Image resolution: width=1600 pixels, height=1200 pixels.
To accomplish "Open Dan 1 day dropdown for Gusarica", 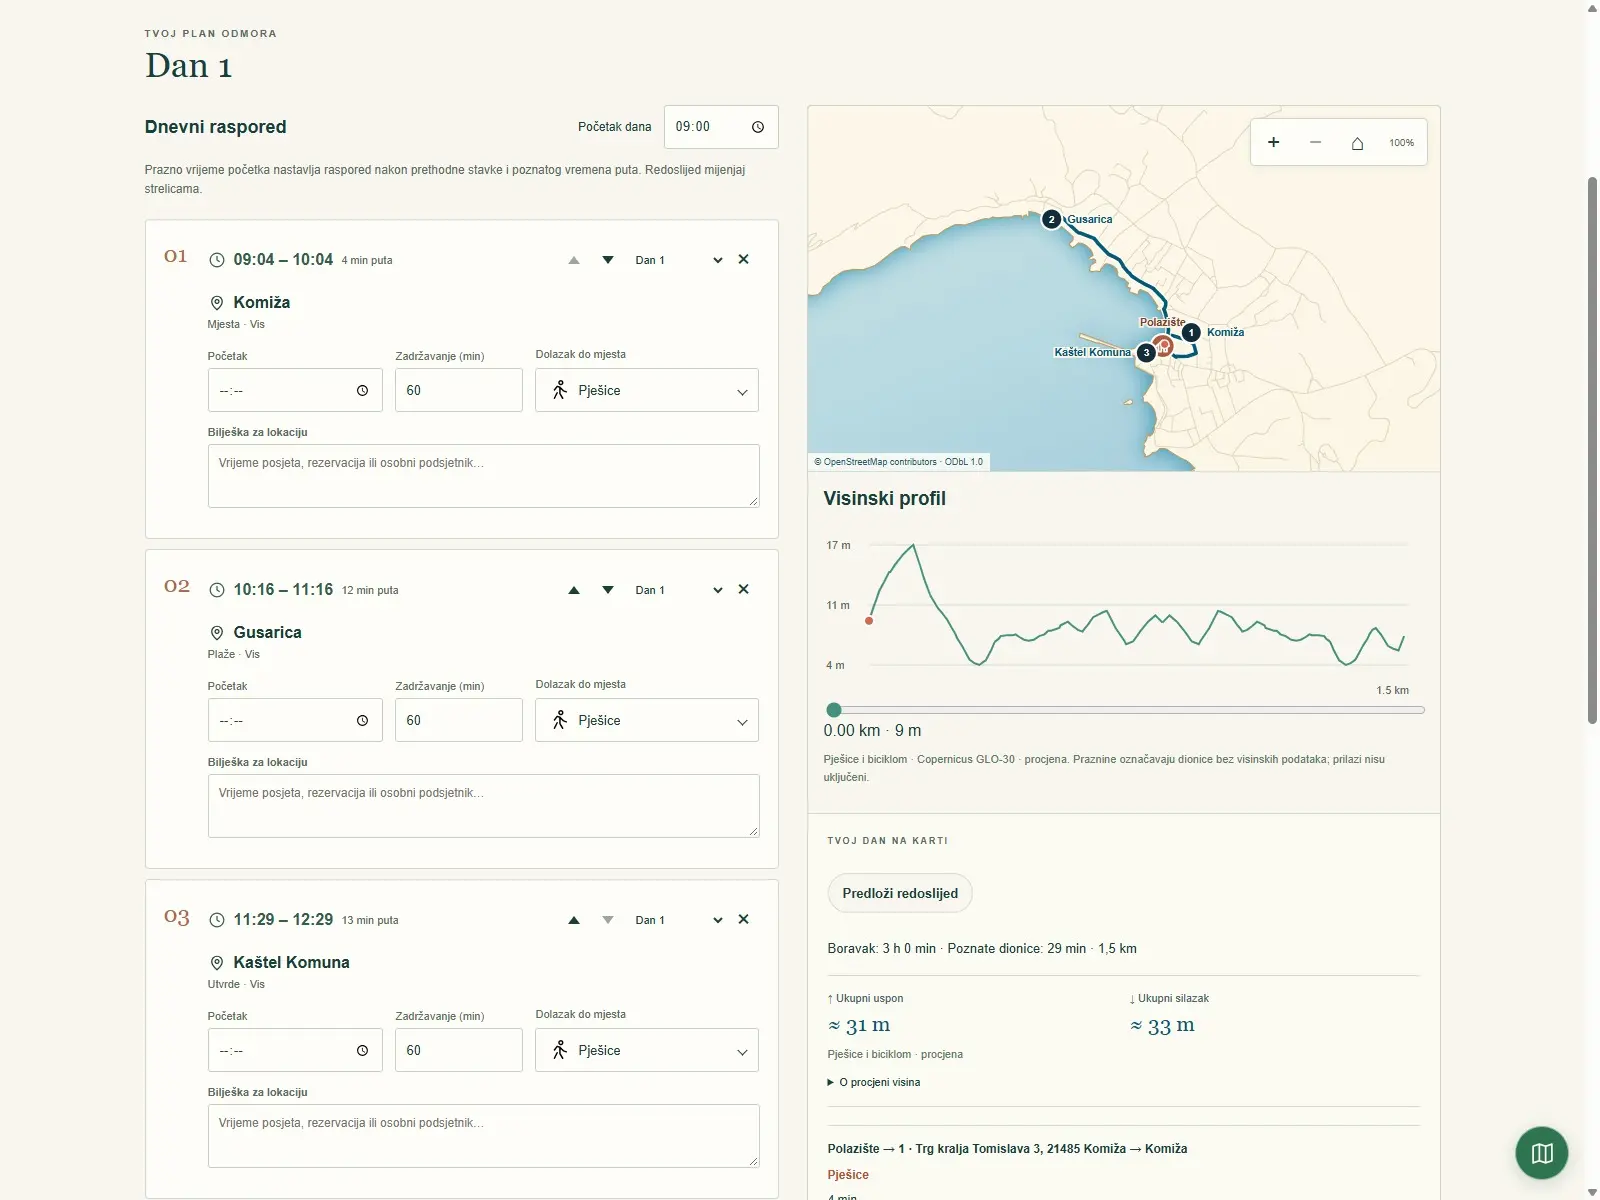I will [679, 590].
